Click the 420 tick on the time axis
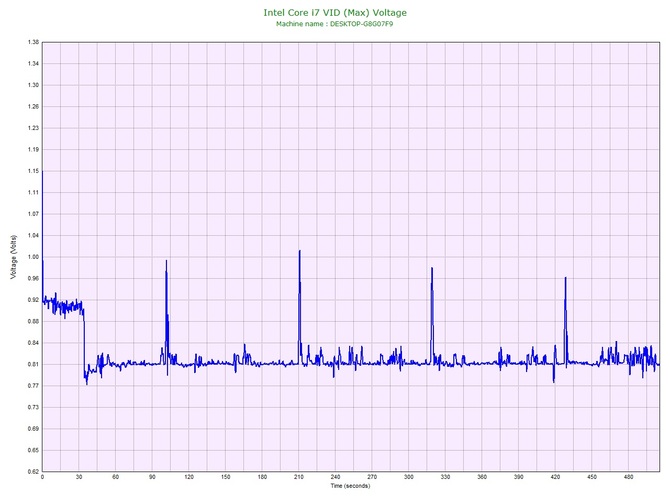The height and width of the screenshot is (503, 670). [555, 477]
